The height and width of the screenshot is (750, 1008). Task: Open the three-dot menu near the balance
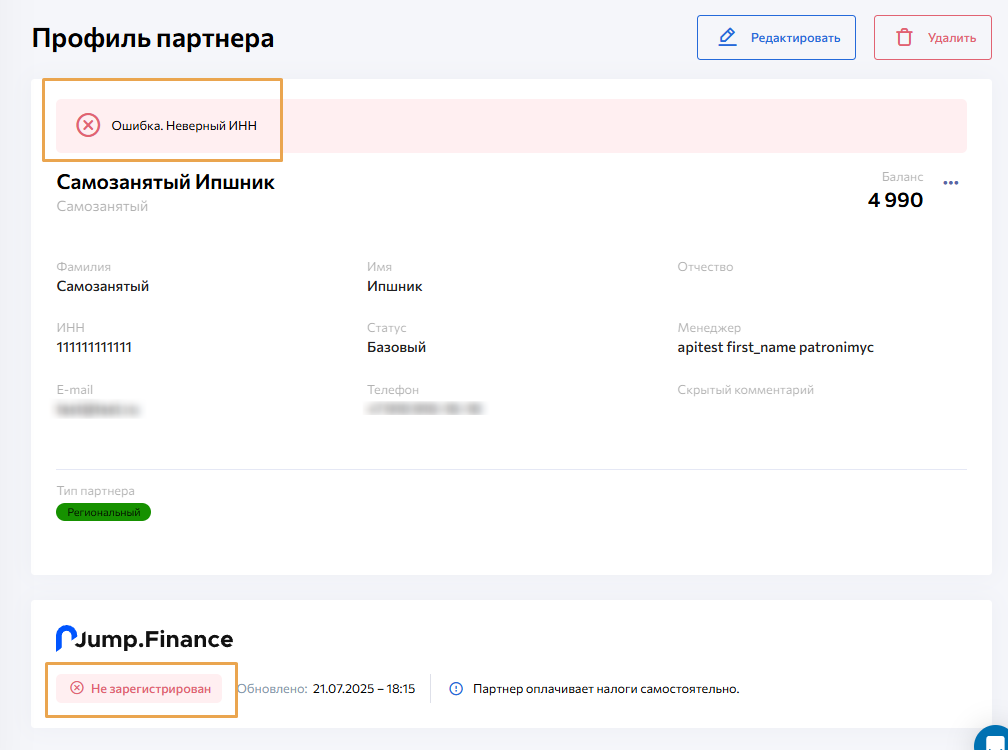coord(951,183)
